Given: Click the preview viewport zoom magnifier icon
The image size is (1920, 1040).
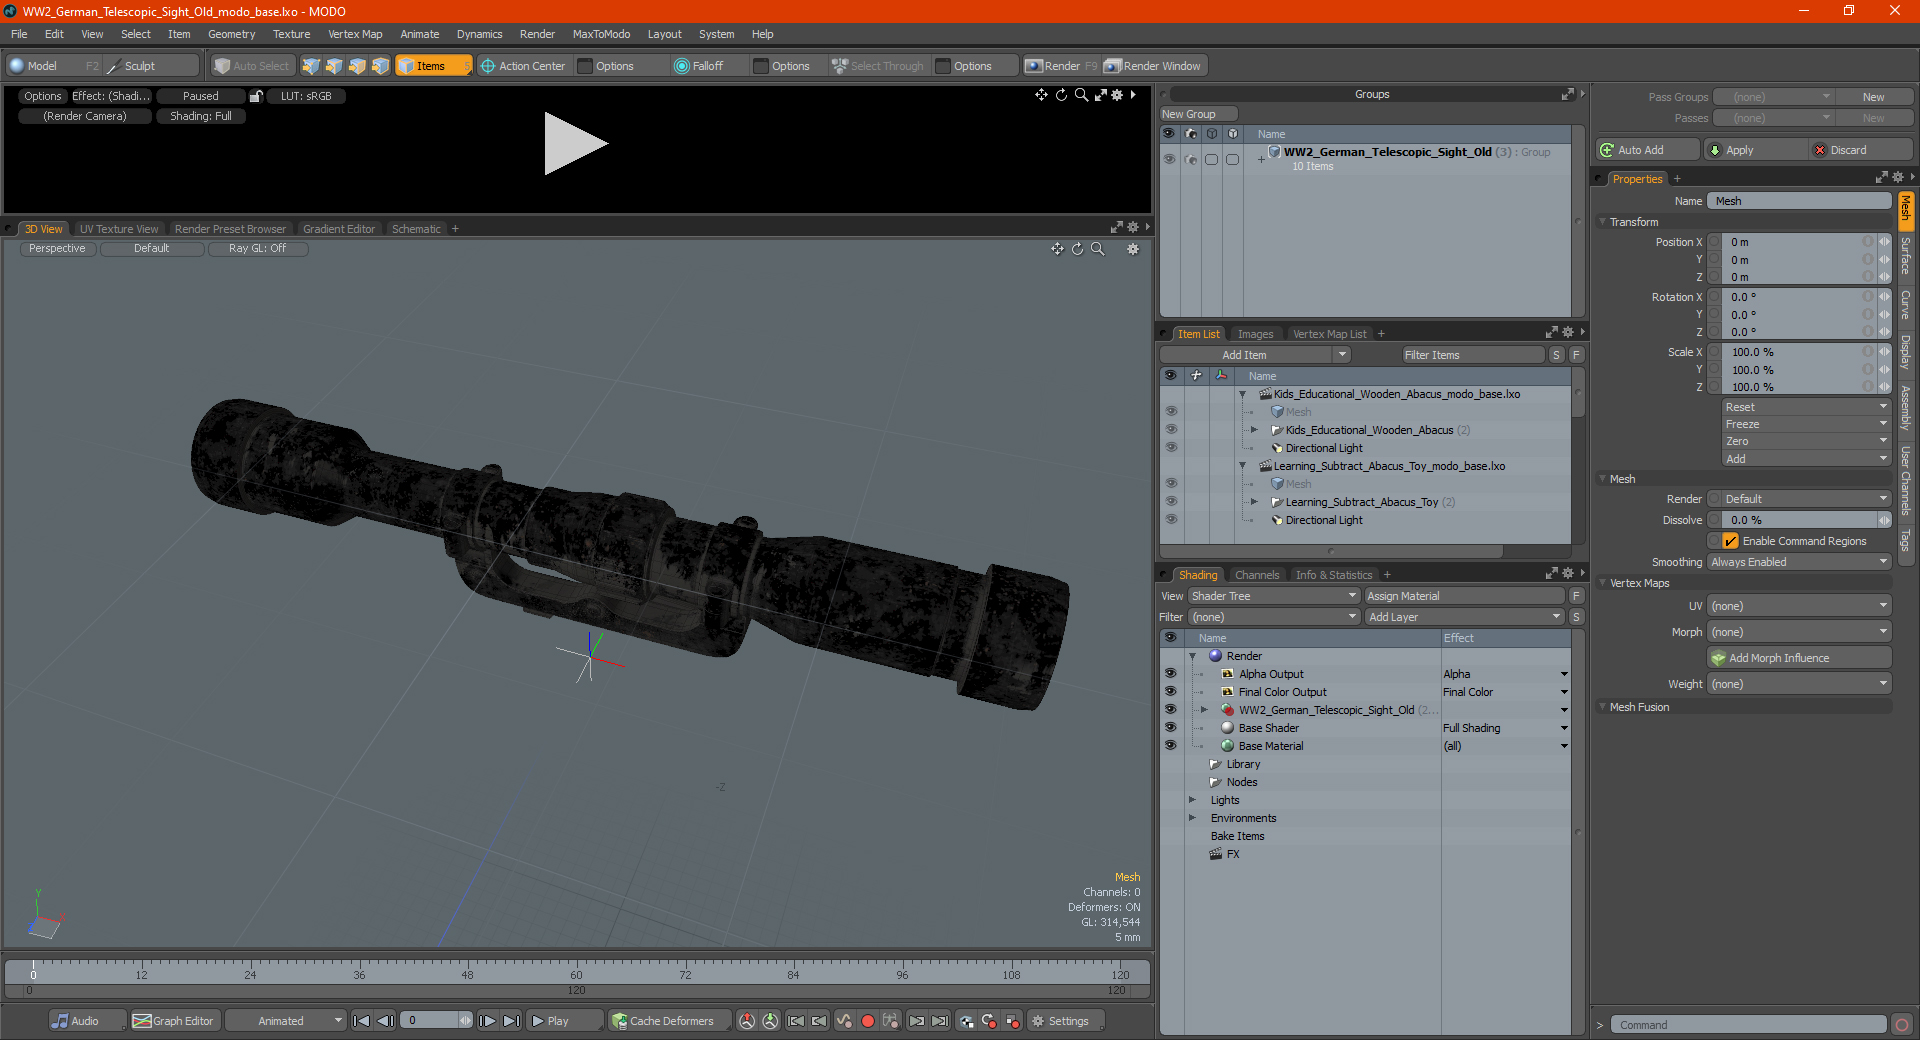Looking at the screenshot, I should coord(1081,95).
